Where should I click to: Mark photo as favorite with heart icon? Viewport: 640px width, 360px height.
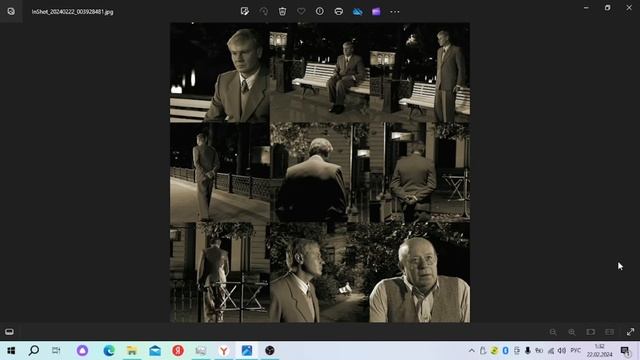(301, 11)
